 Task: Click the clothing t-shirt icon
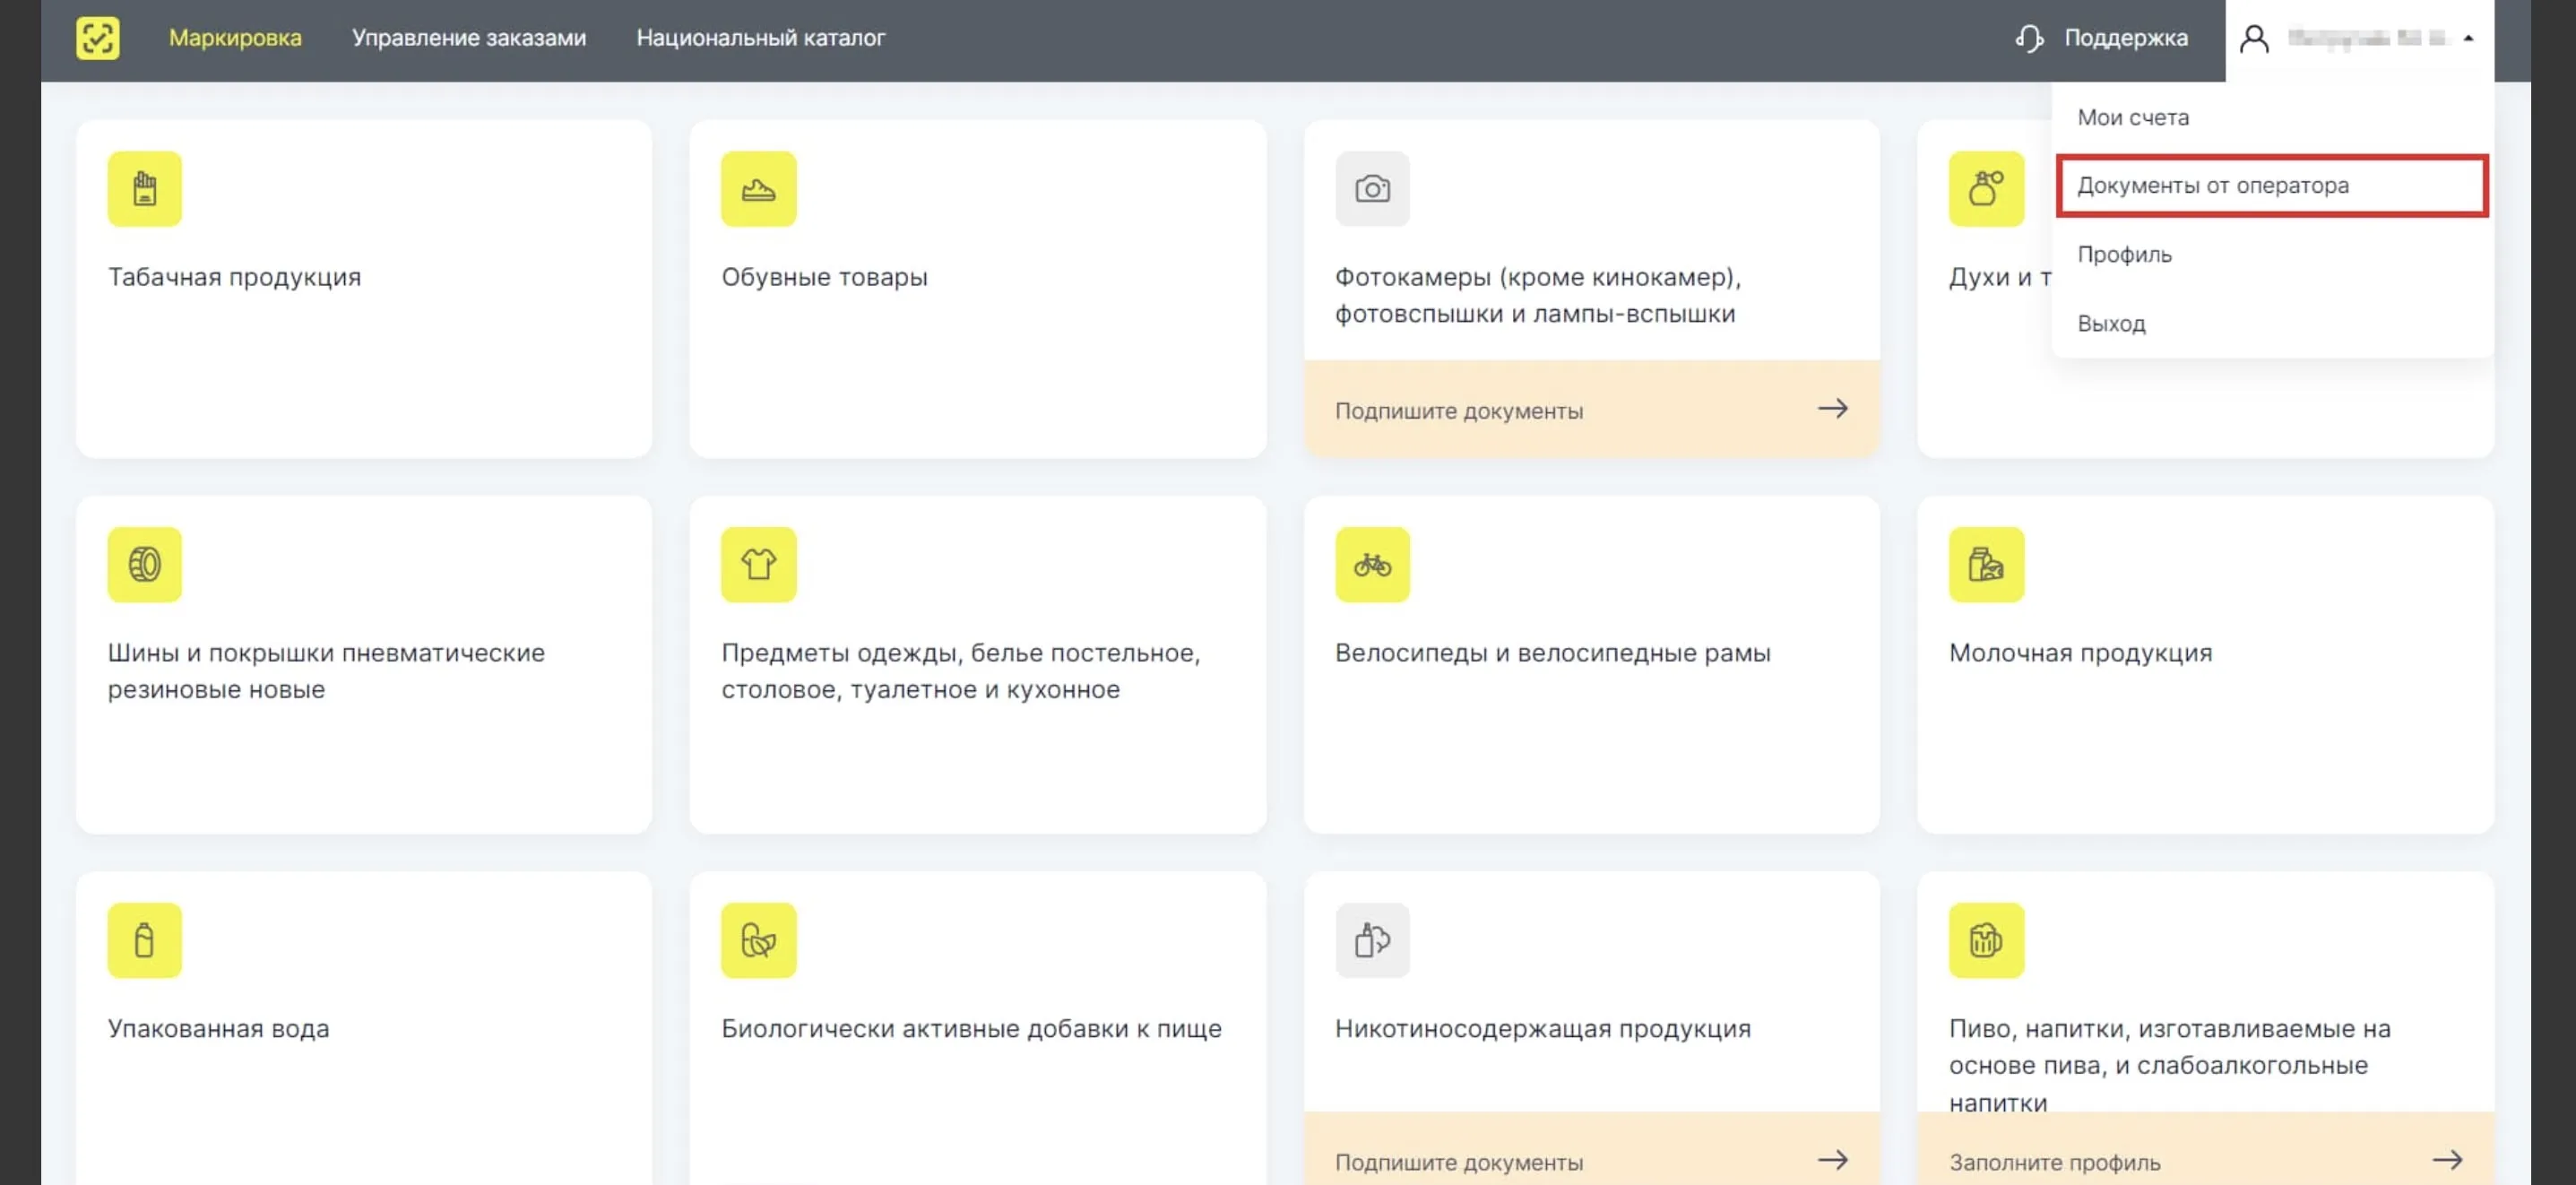click(758, 564)
